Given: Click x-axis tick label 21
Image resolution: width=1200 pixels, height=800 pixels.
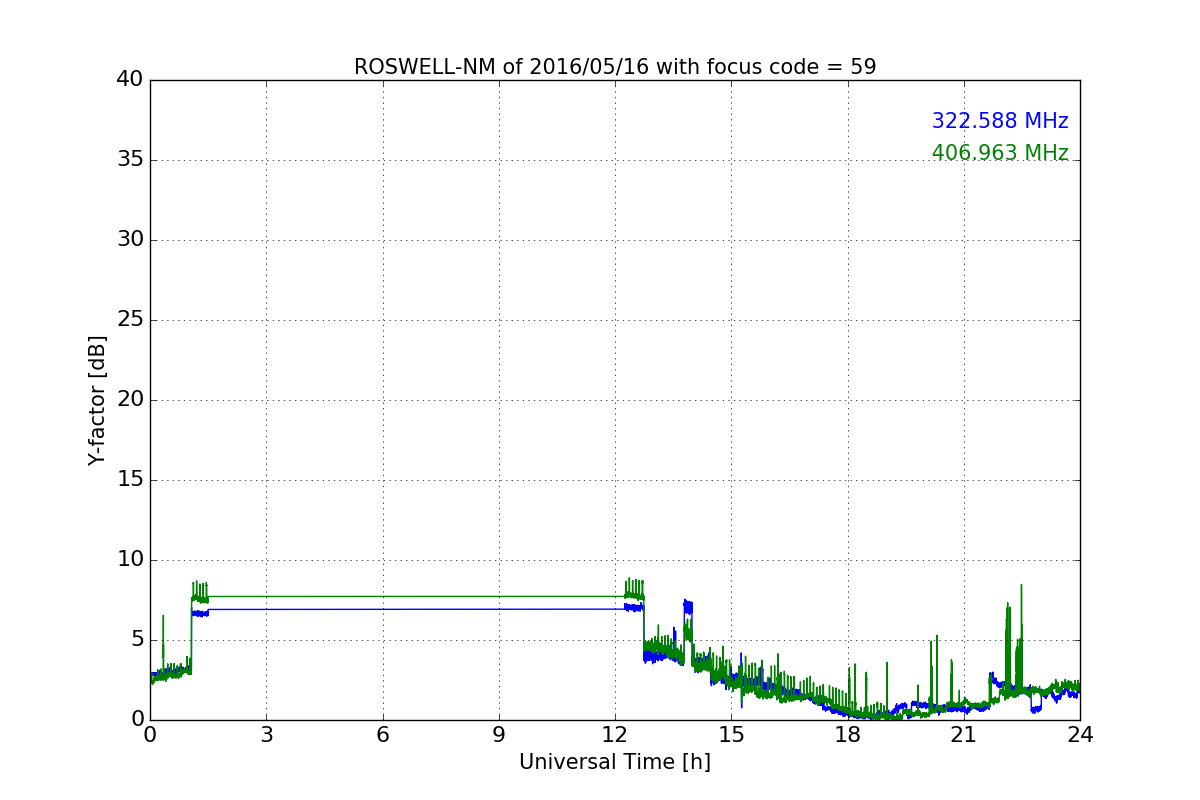Looking at the screenshot, I should pyautogui.click(x=964, y=735).
